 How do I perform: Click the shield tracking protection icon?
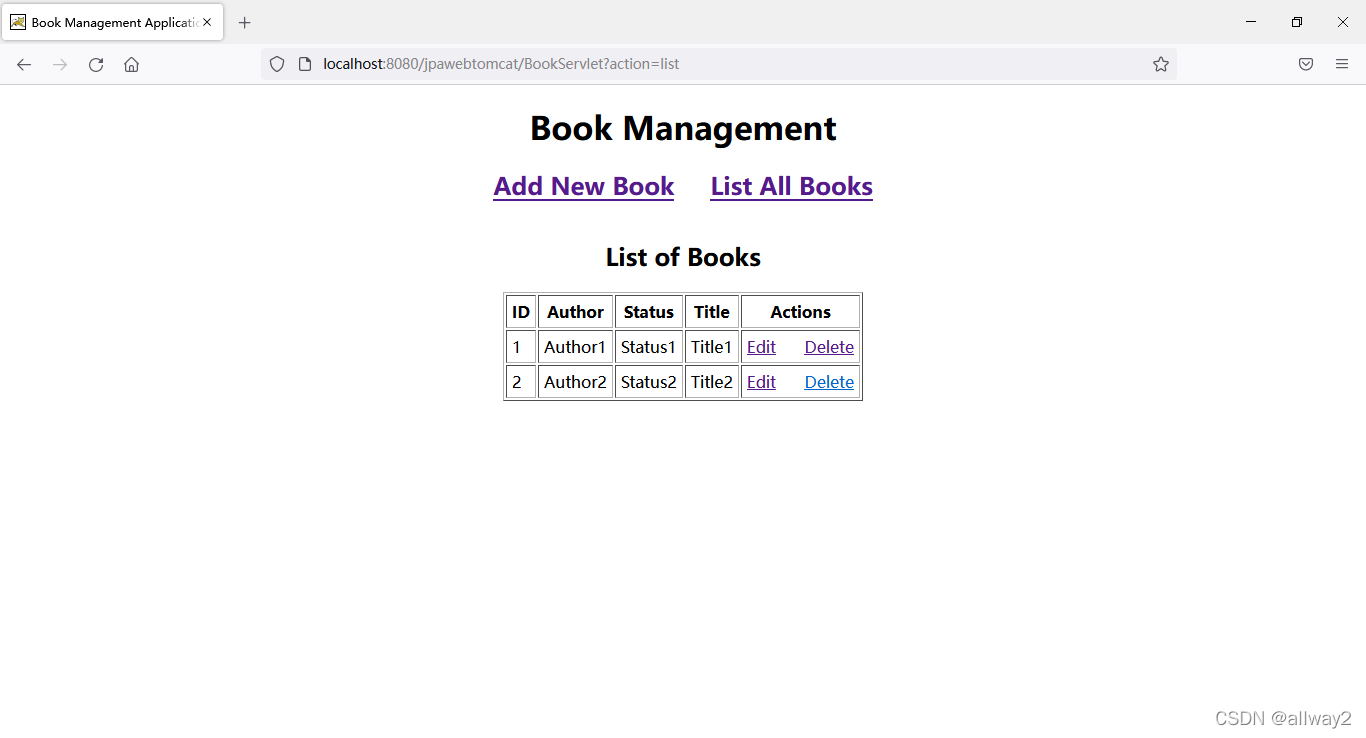[277, 64]
